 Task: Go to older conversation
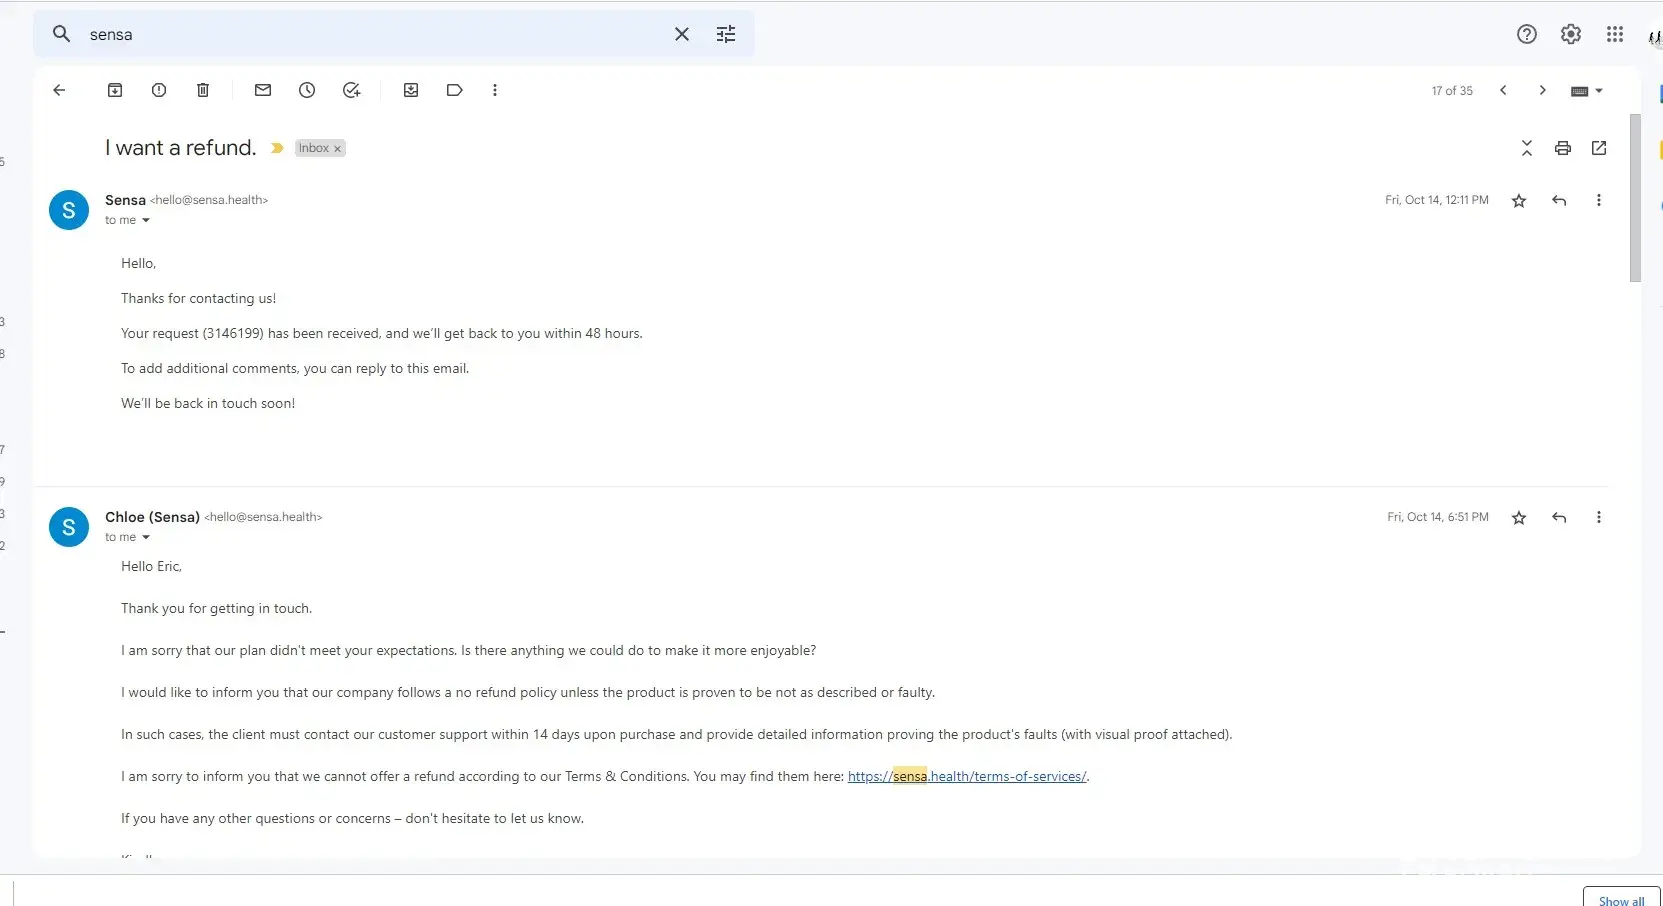[x=1543, y=90]
